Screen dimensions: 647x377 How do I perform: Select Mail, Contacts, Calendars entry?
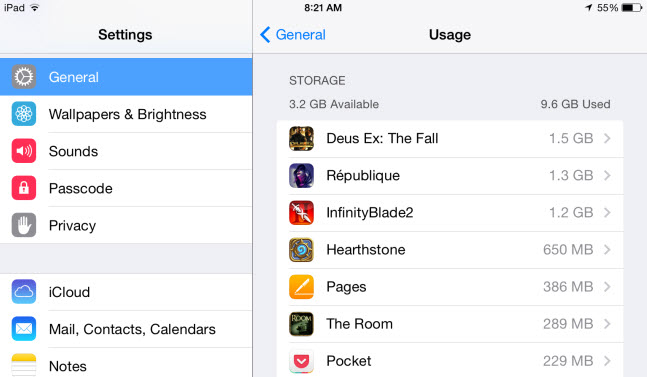point(126,329)
